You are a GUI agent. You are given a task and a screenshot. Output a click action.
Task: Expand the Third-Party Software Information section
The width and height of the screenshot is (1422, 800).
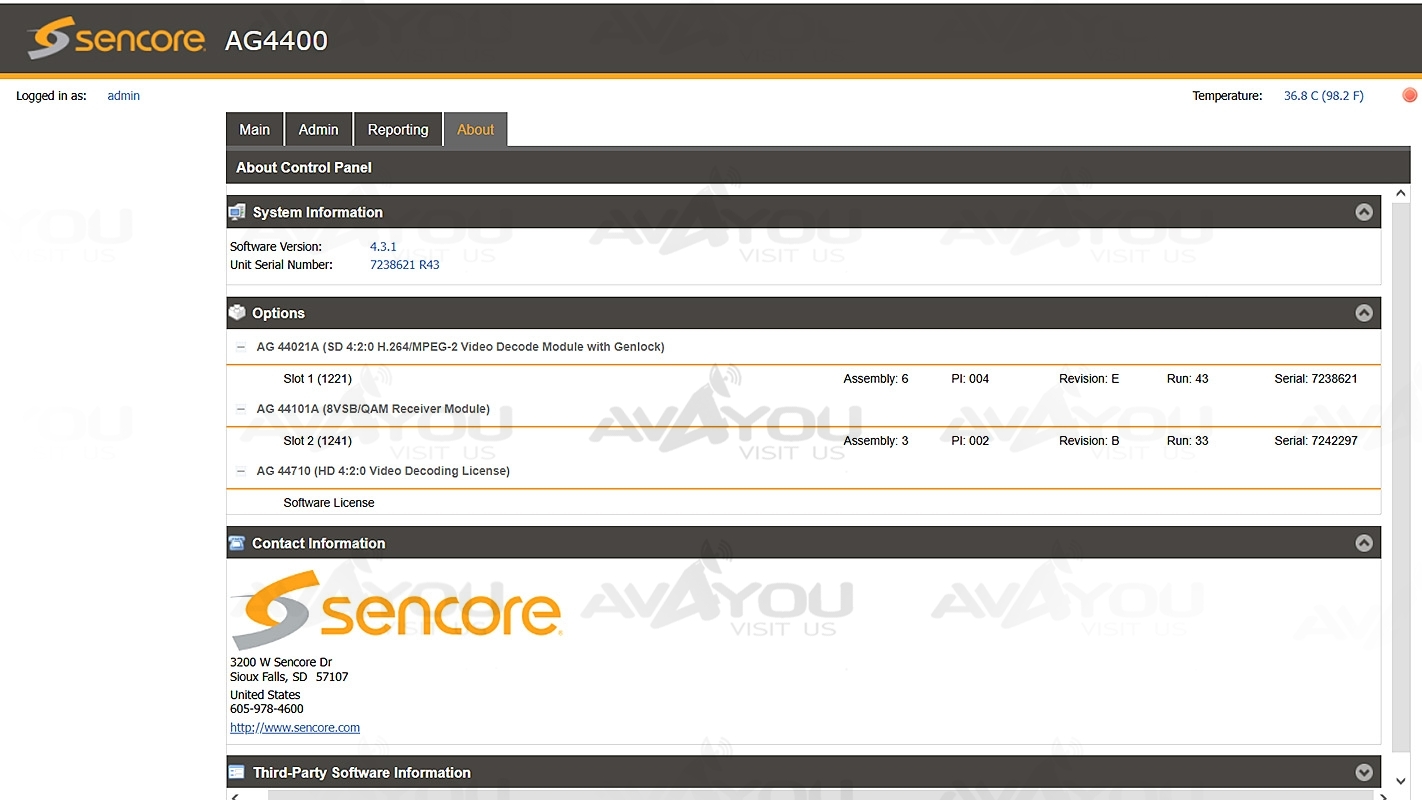pyautogui.click(x=1363, y=772)
